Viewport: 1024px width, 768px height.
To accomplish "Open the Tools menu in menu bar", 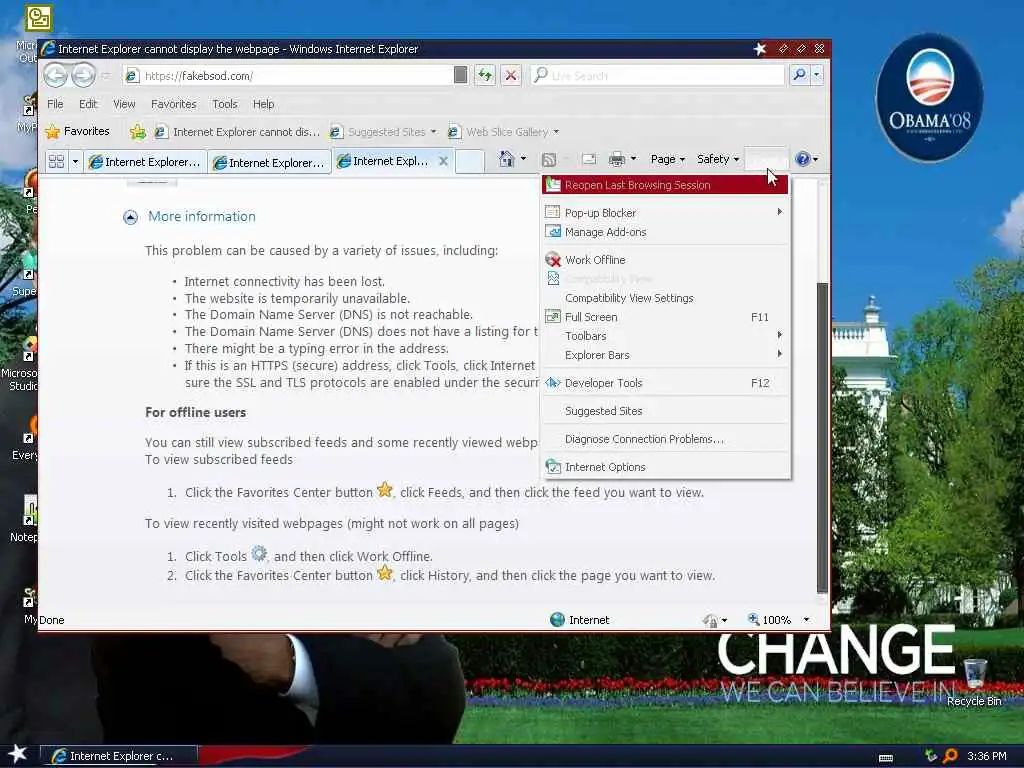I will (225, 104).
